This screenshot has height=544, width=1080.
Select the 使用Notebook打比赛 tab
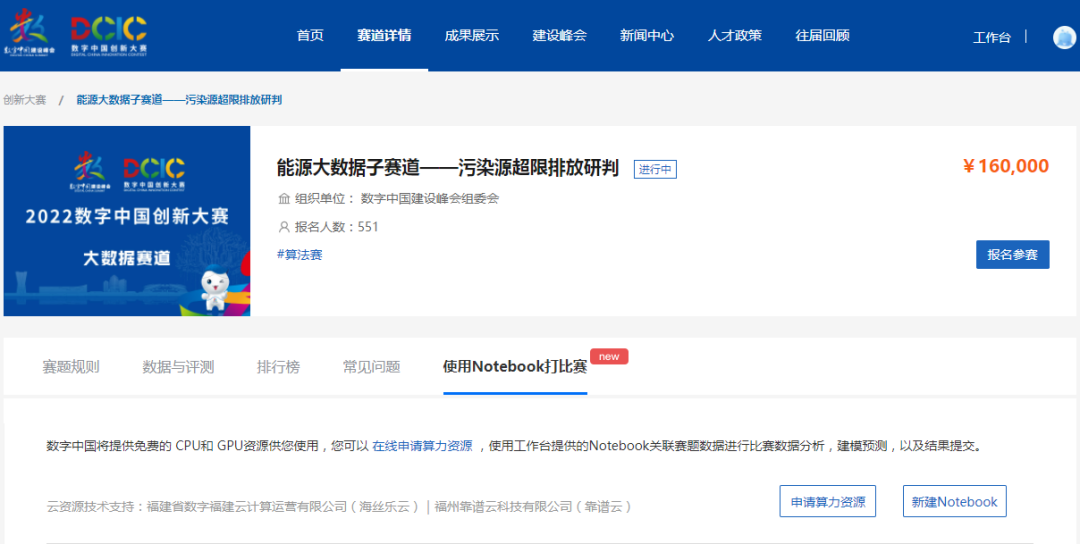click(x=515, y=367)
